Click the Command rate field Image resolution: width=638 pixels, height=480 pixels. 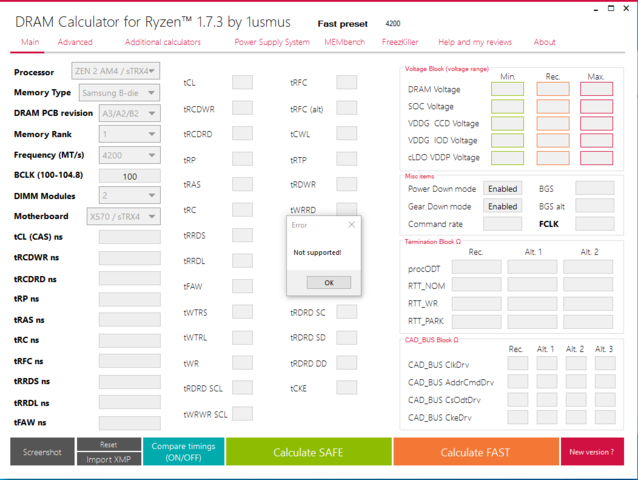click(503, 224)
